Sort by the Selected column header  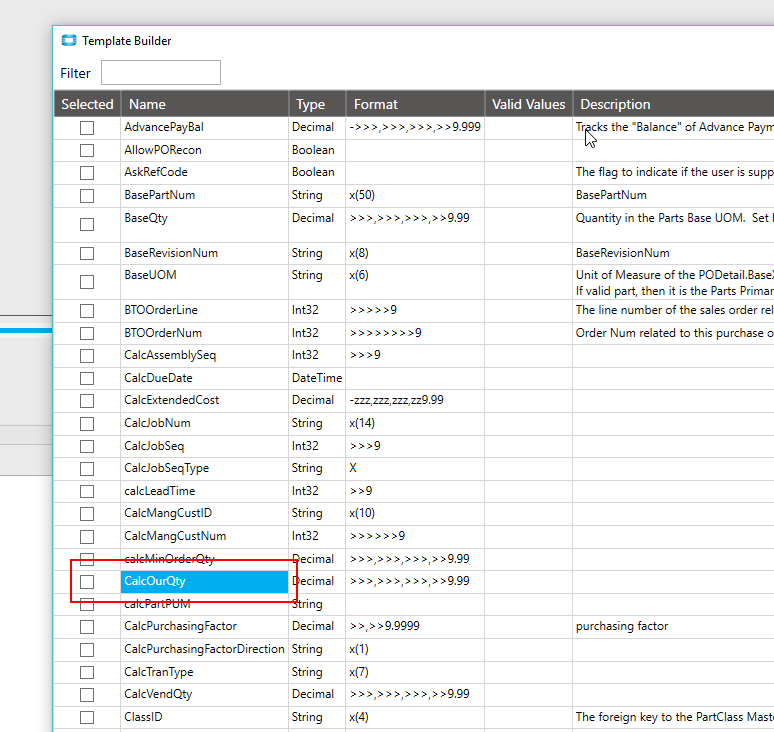87,104
